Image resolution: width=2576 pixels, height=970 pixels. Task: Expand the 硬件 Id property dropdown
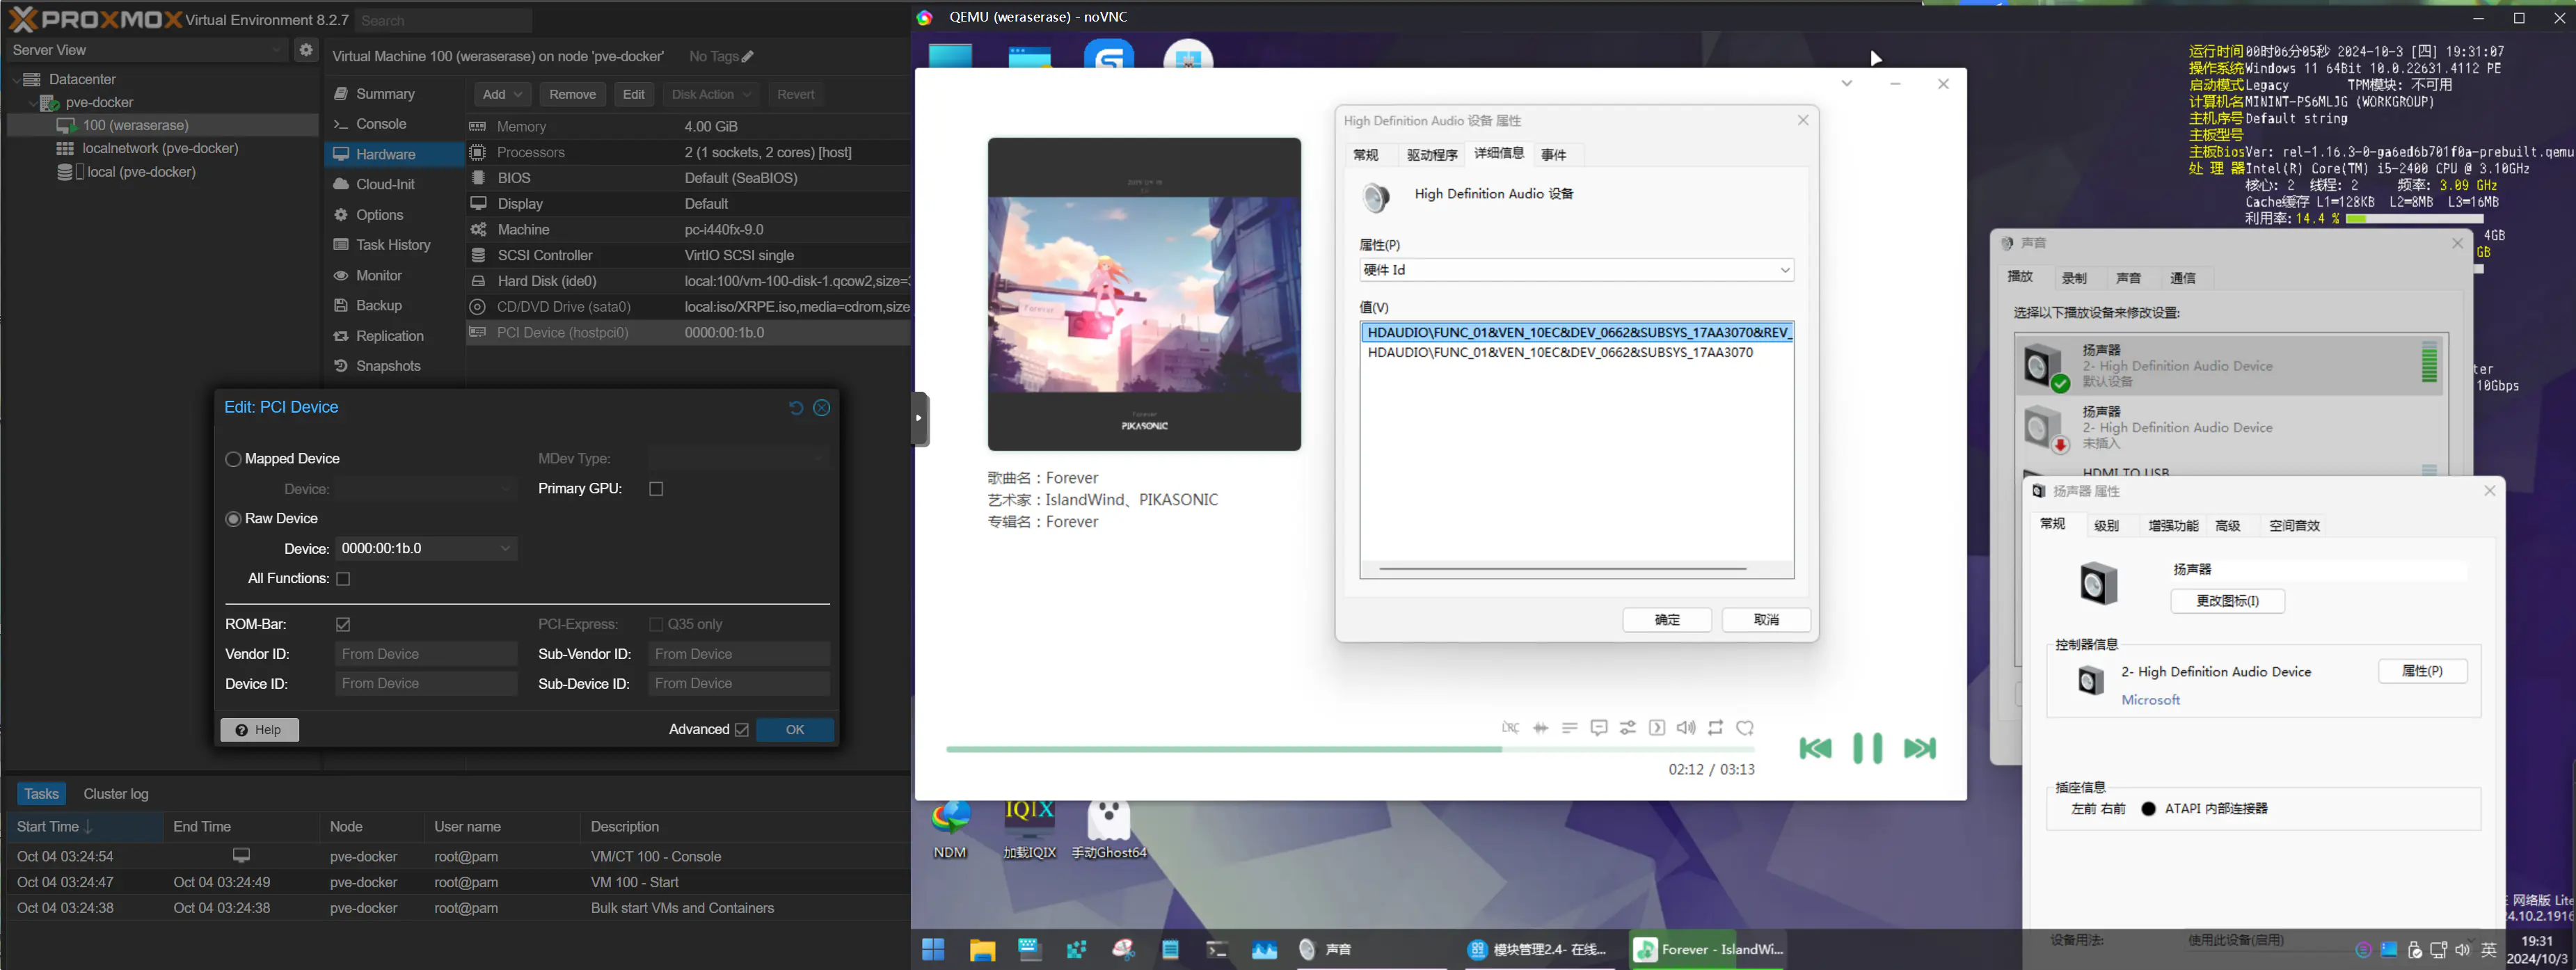pos(1784,270)
